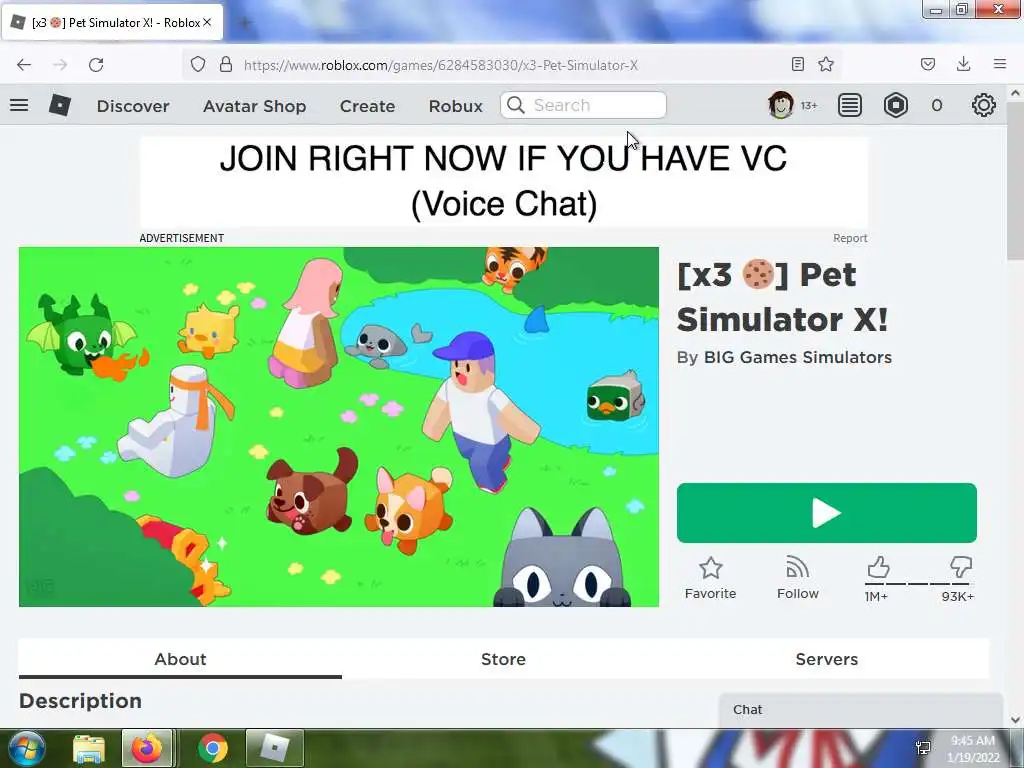Dislike the game with thumbs down
Screen dimensions: 1024x768
[x=961, y=567]
